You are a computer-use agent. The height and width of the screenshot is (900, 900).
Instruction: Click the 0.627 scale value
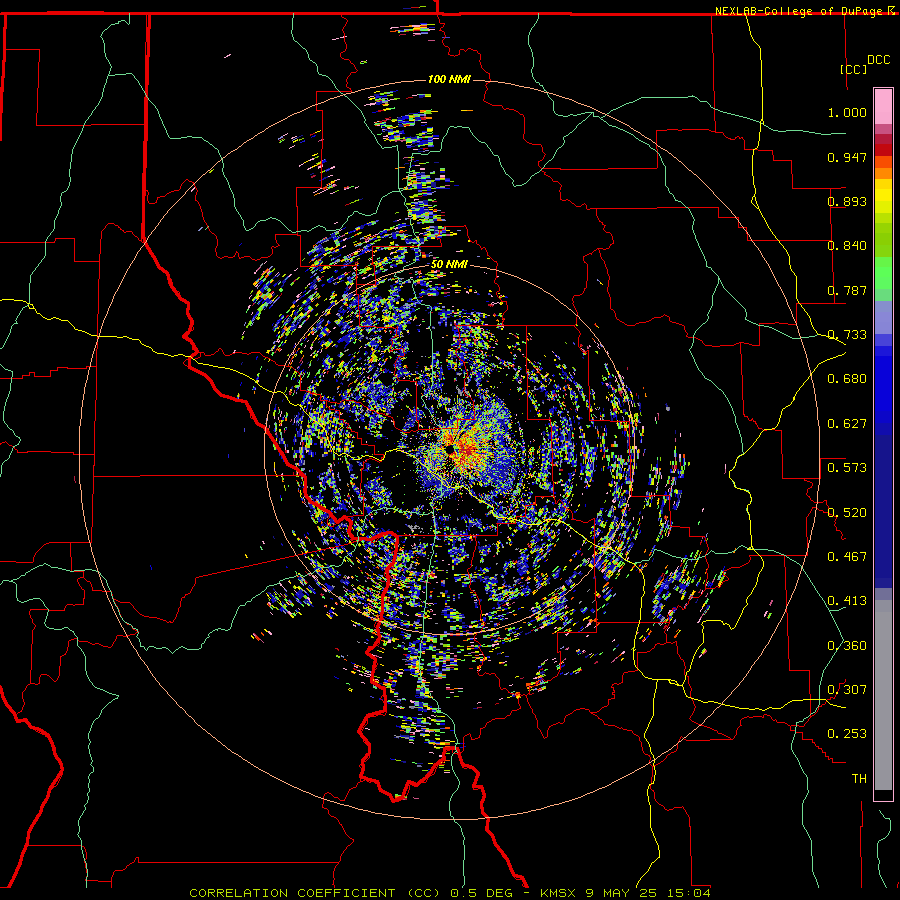pos(847,424)
